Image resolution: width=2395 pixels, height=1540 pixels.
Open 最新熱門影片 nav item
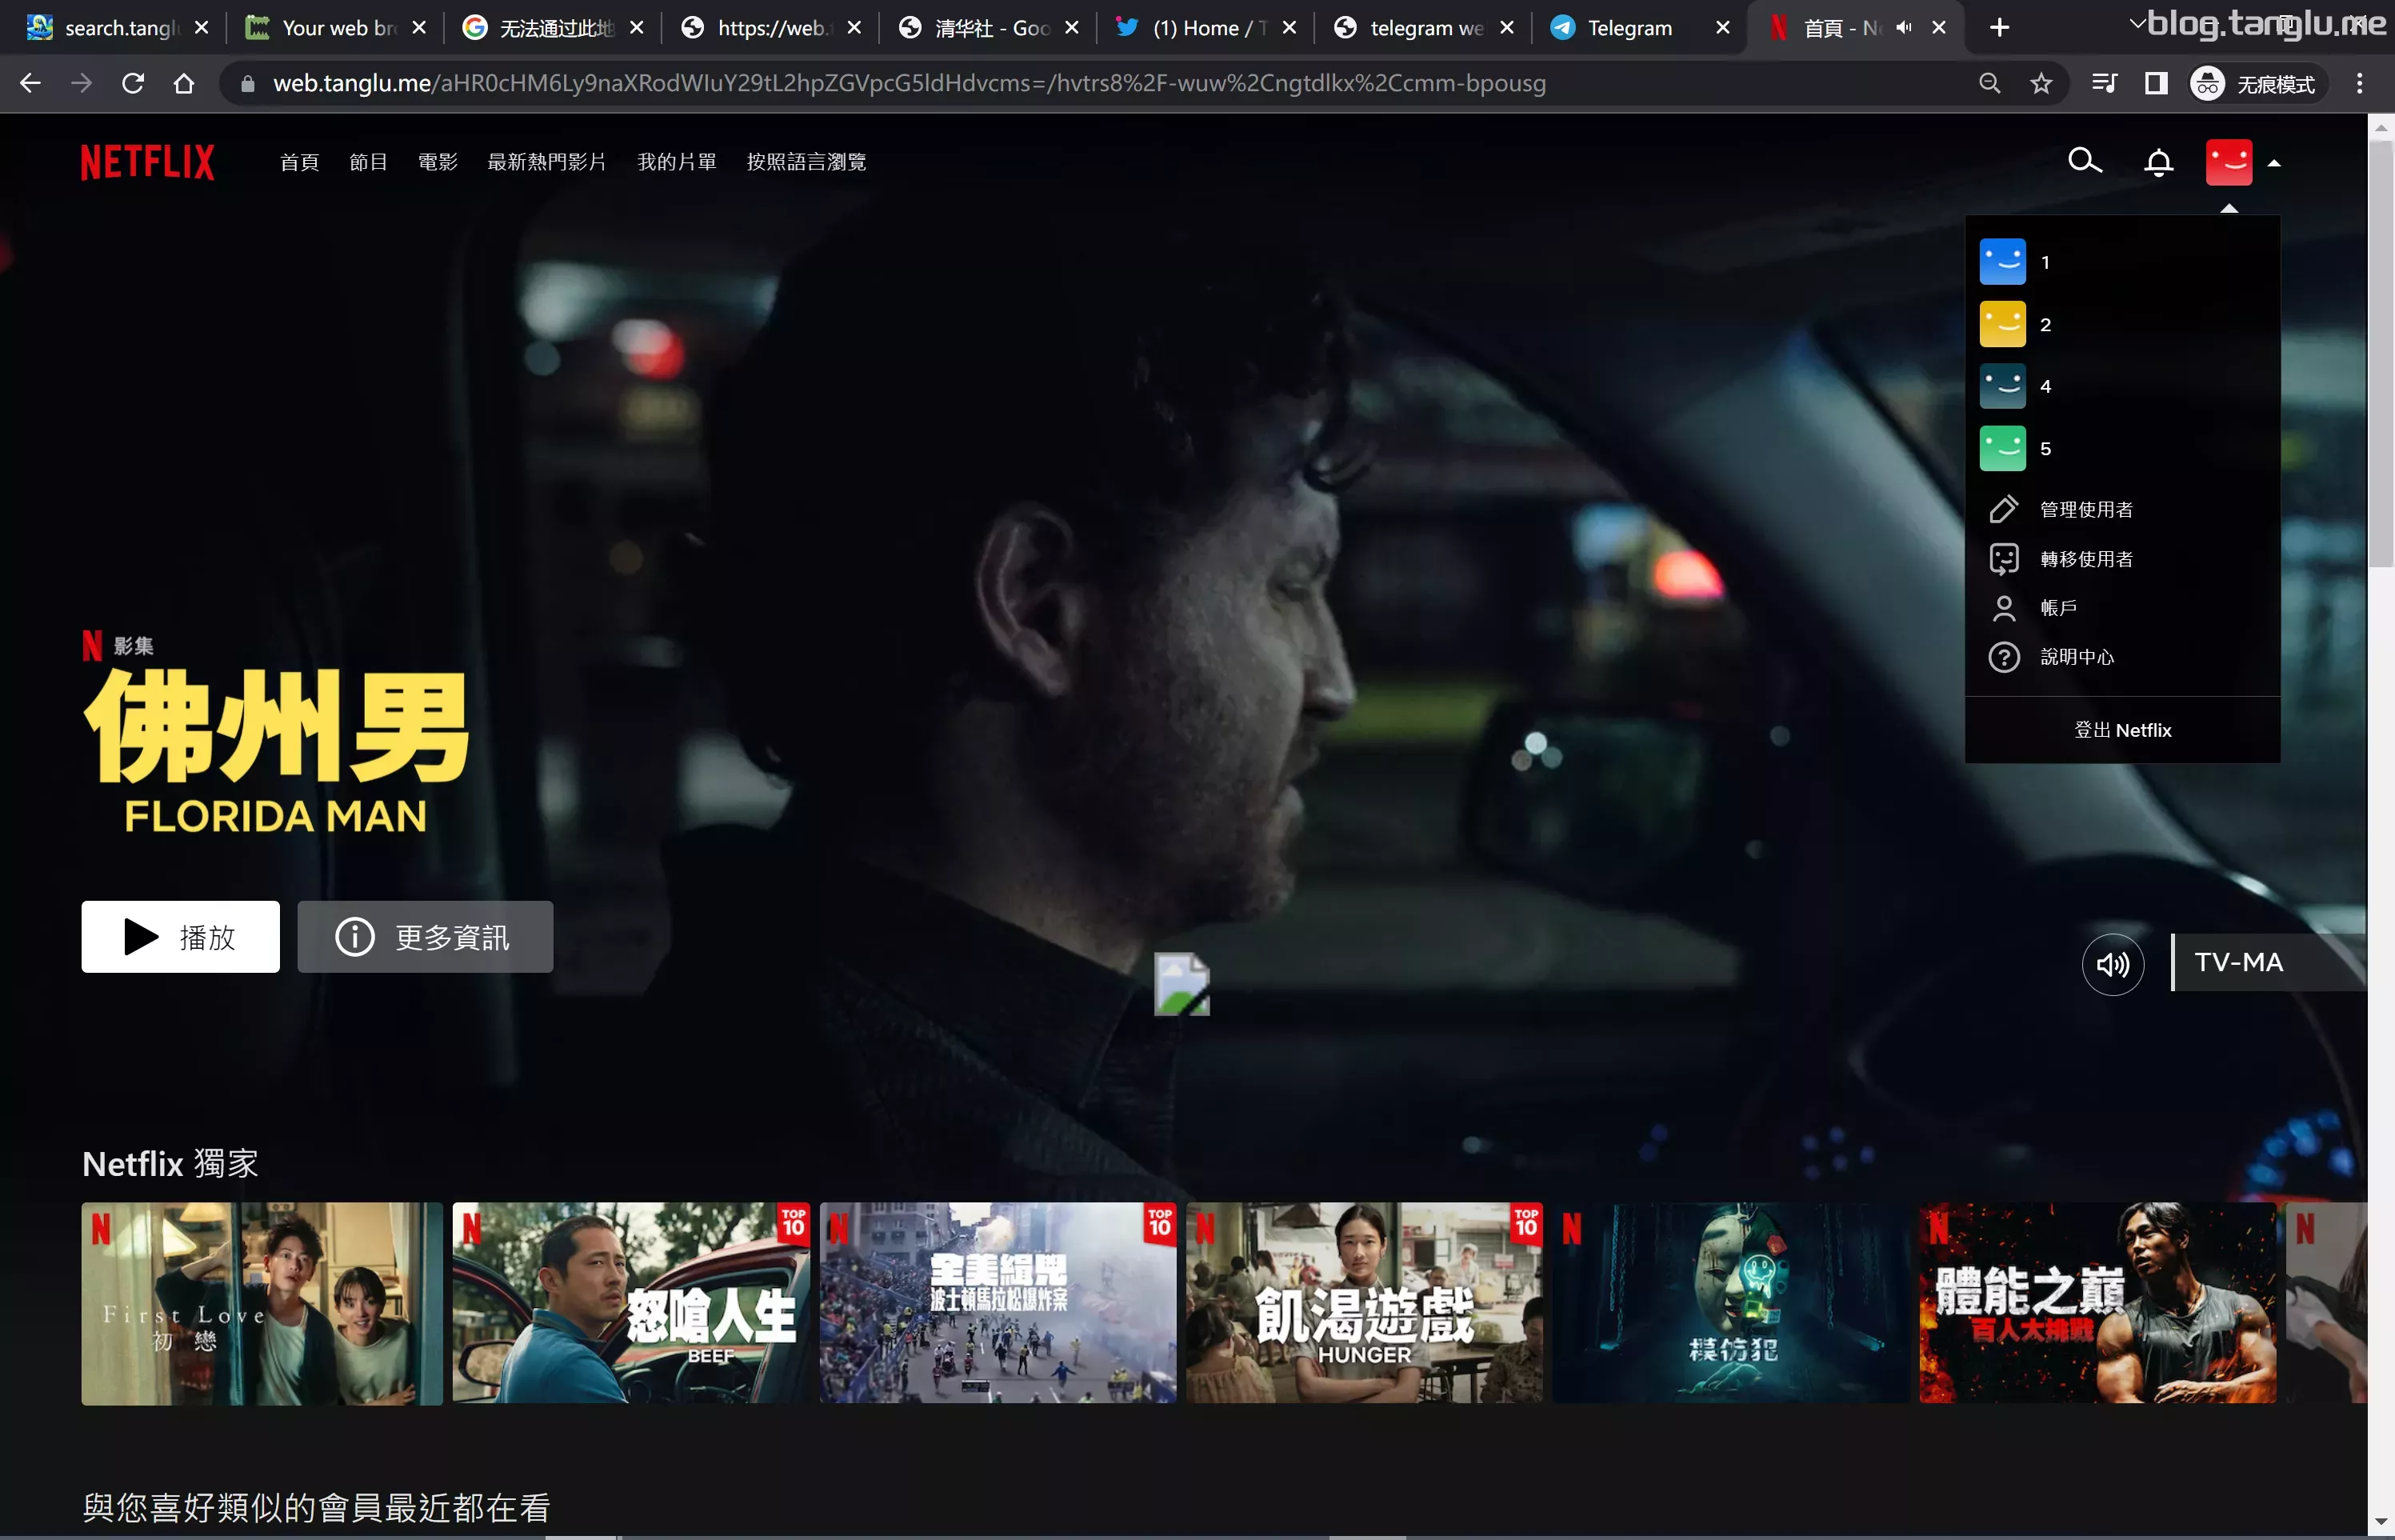pyautogui.click(x=546, y=162)
